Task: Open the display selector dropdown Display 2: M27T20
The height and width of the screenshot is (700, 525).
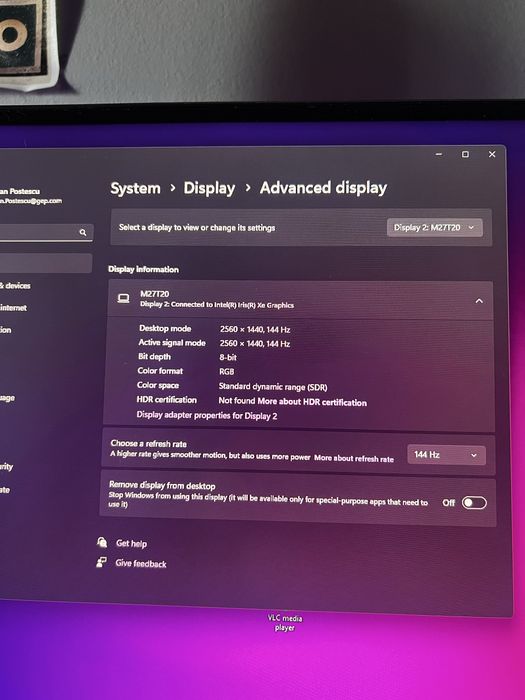Action: coord(434,228)
